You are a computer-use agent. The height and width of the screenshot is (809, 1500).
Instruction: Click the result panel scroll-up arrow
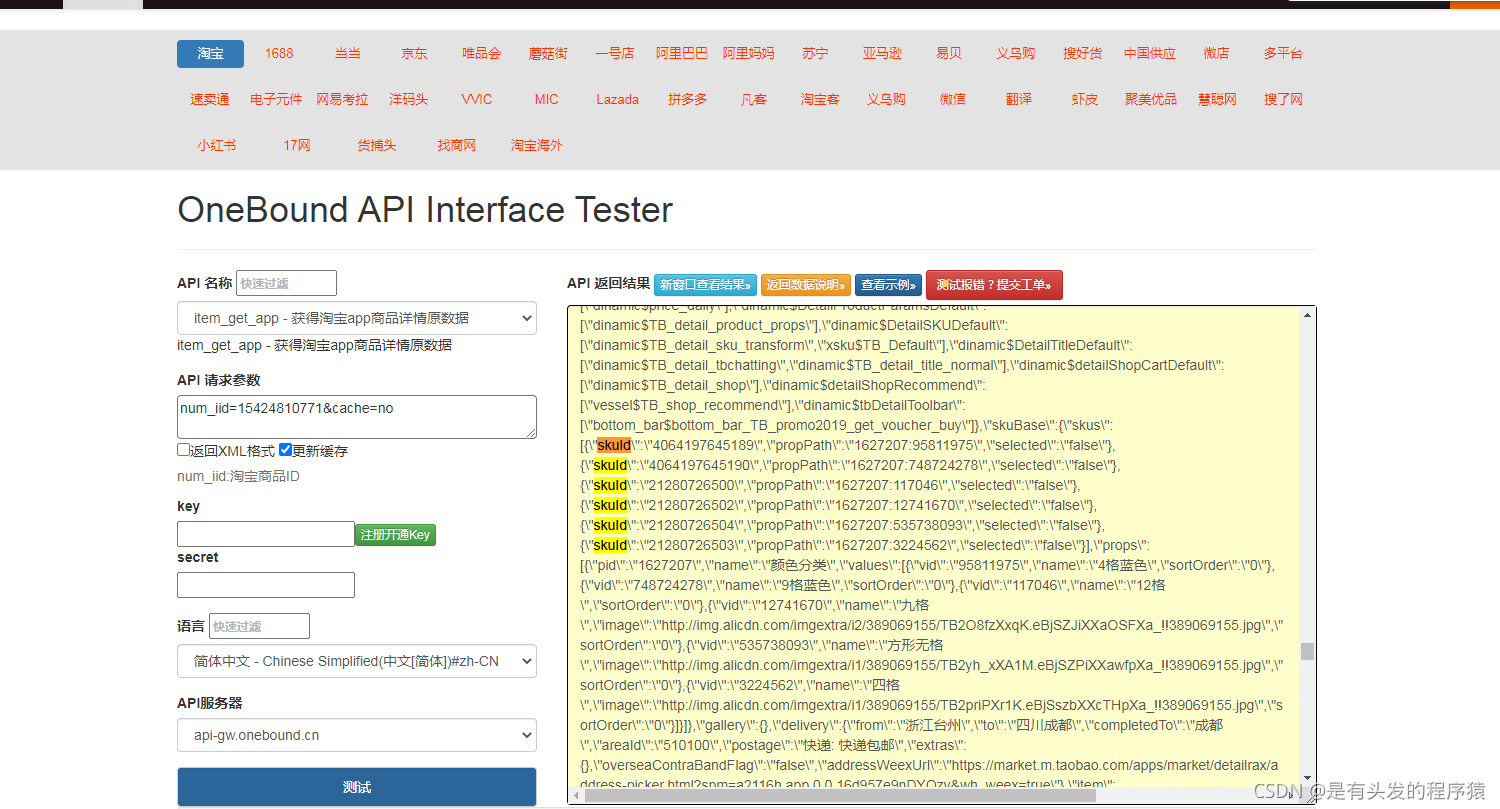point(1307,315)
